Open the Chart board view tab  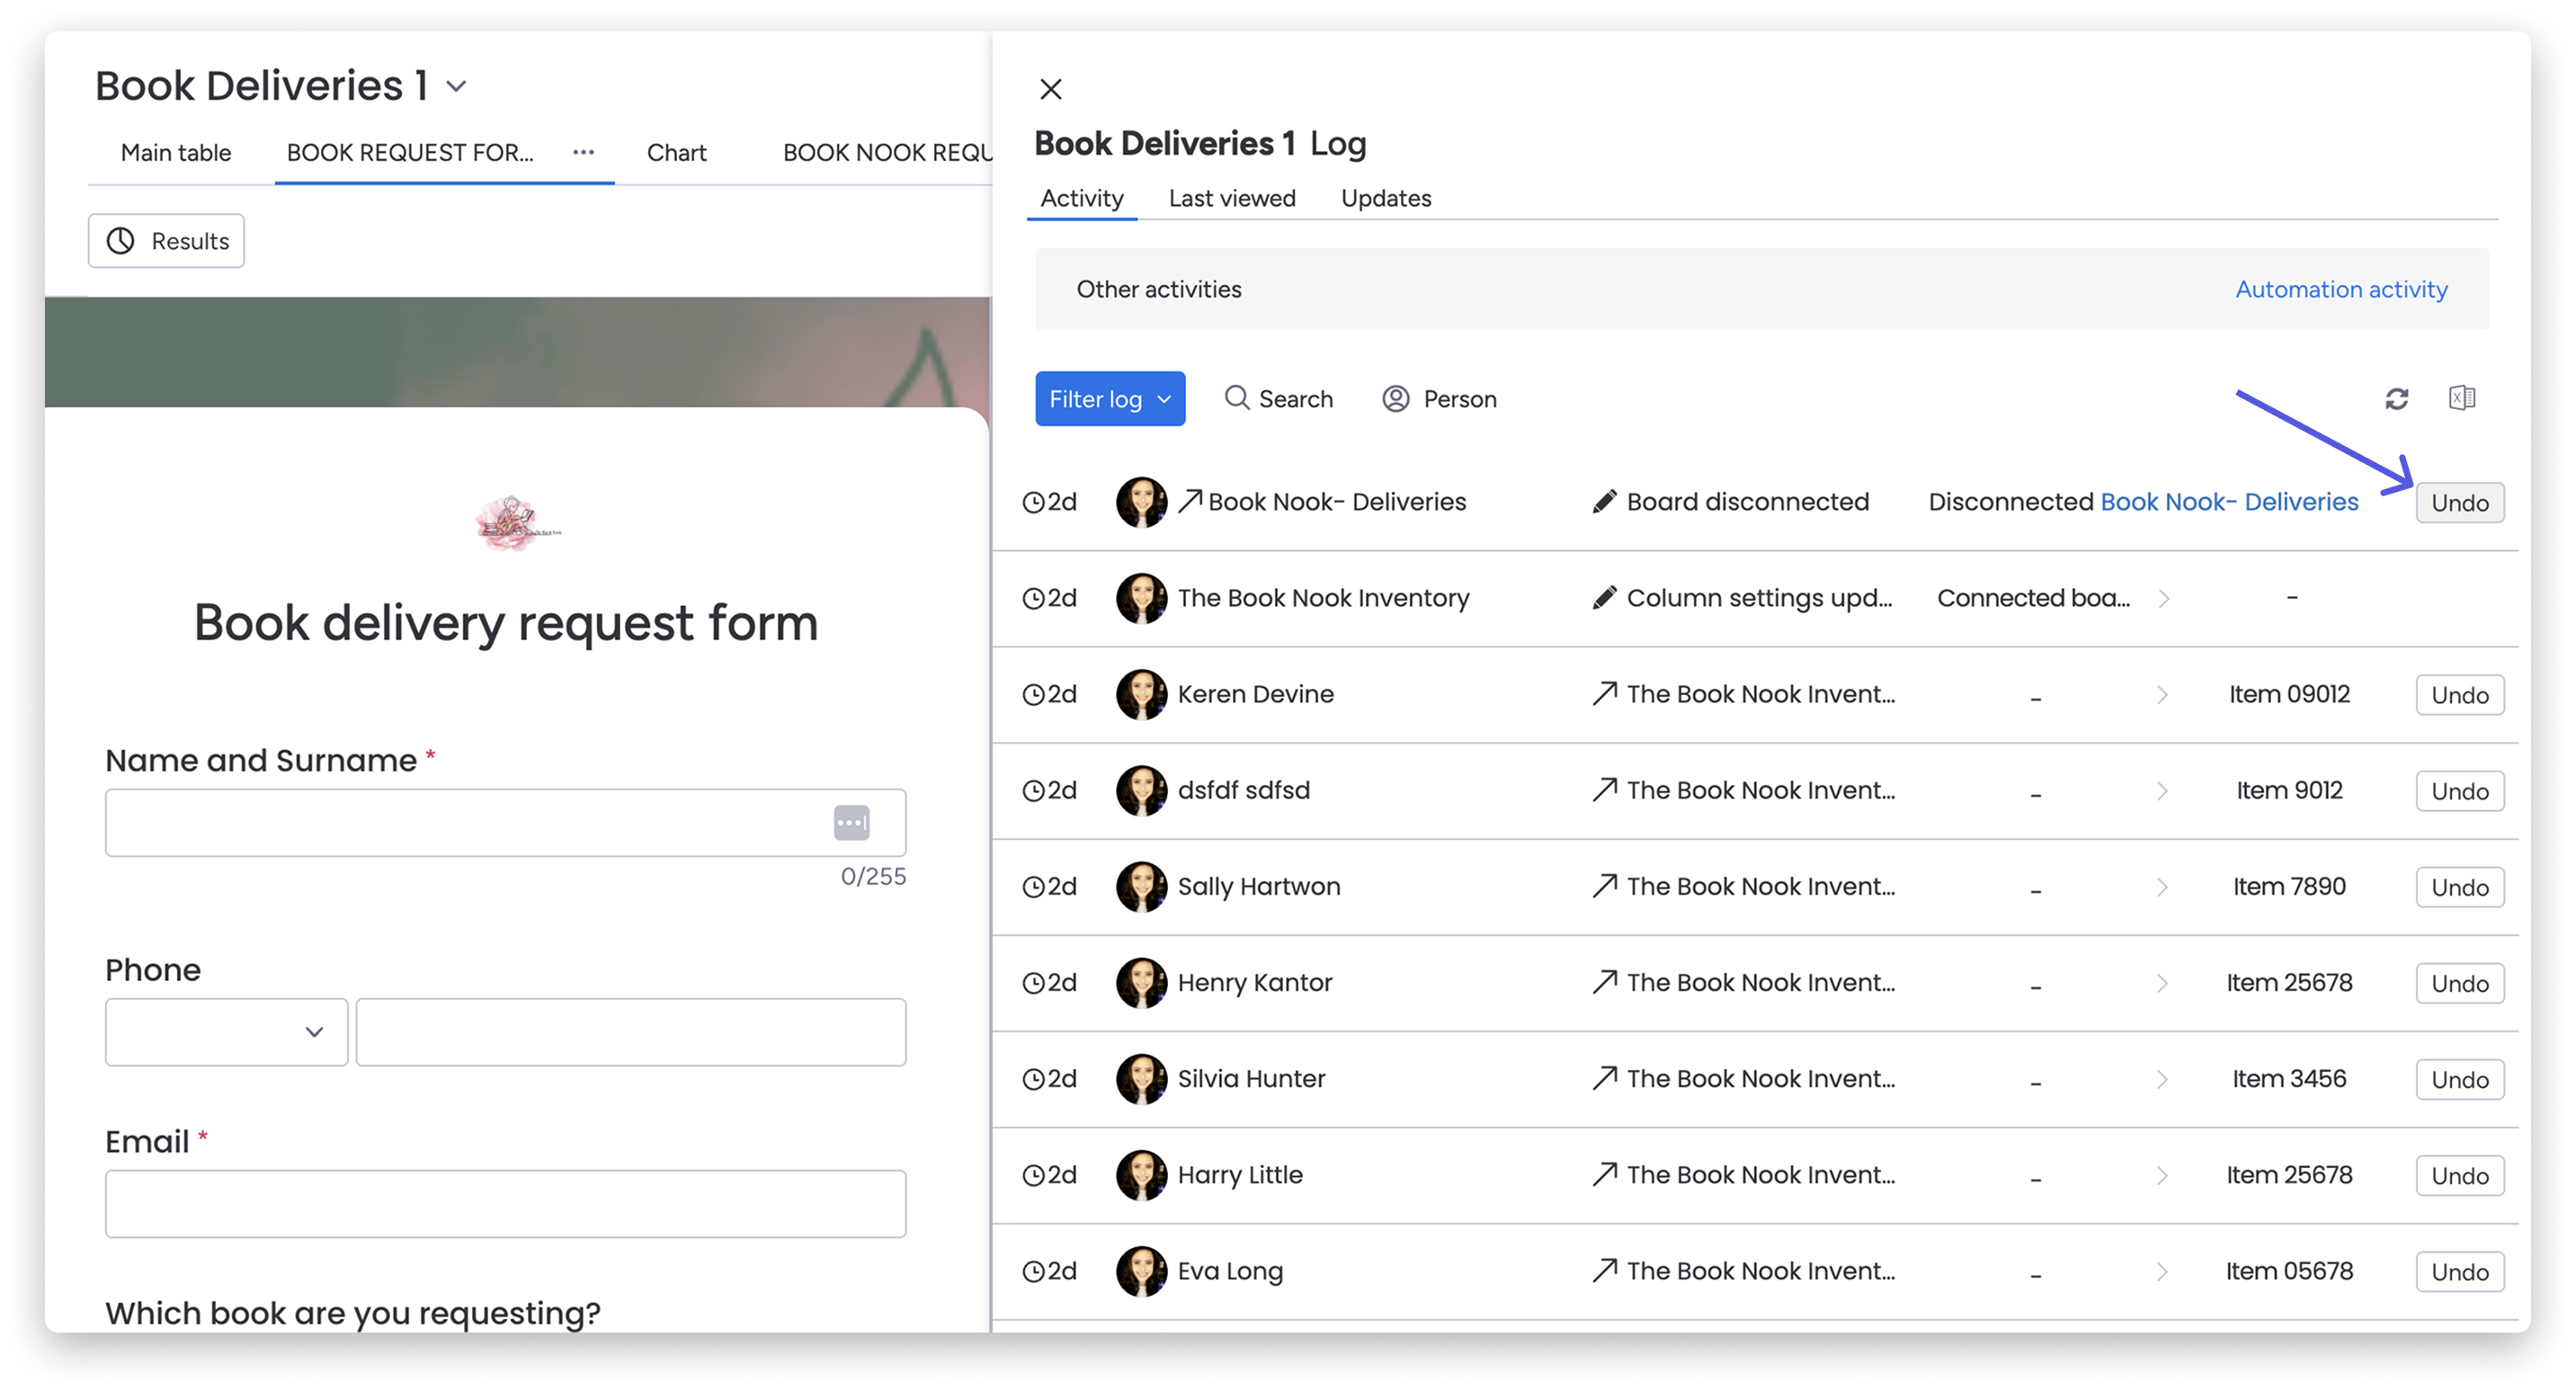coord(676,152)
